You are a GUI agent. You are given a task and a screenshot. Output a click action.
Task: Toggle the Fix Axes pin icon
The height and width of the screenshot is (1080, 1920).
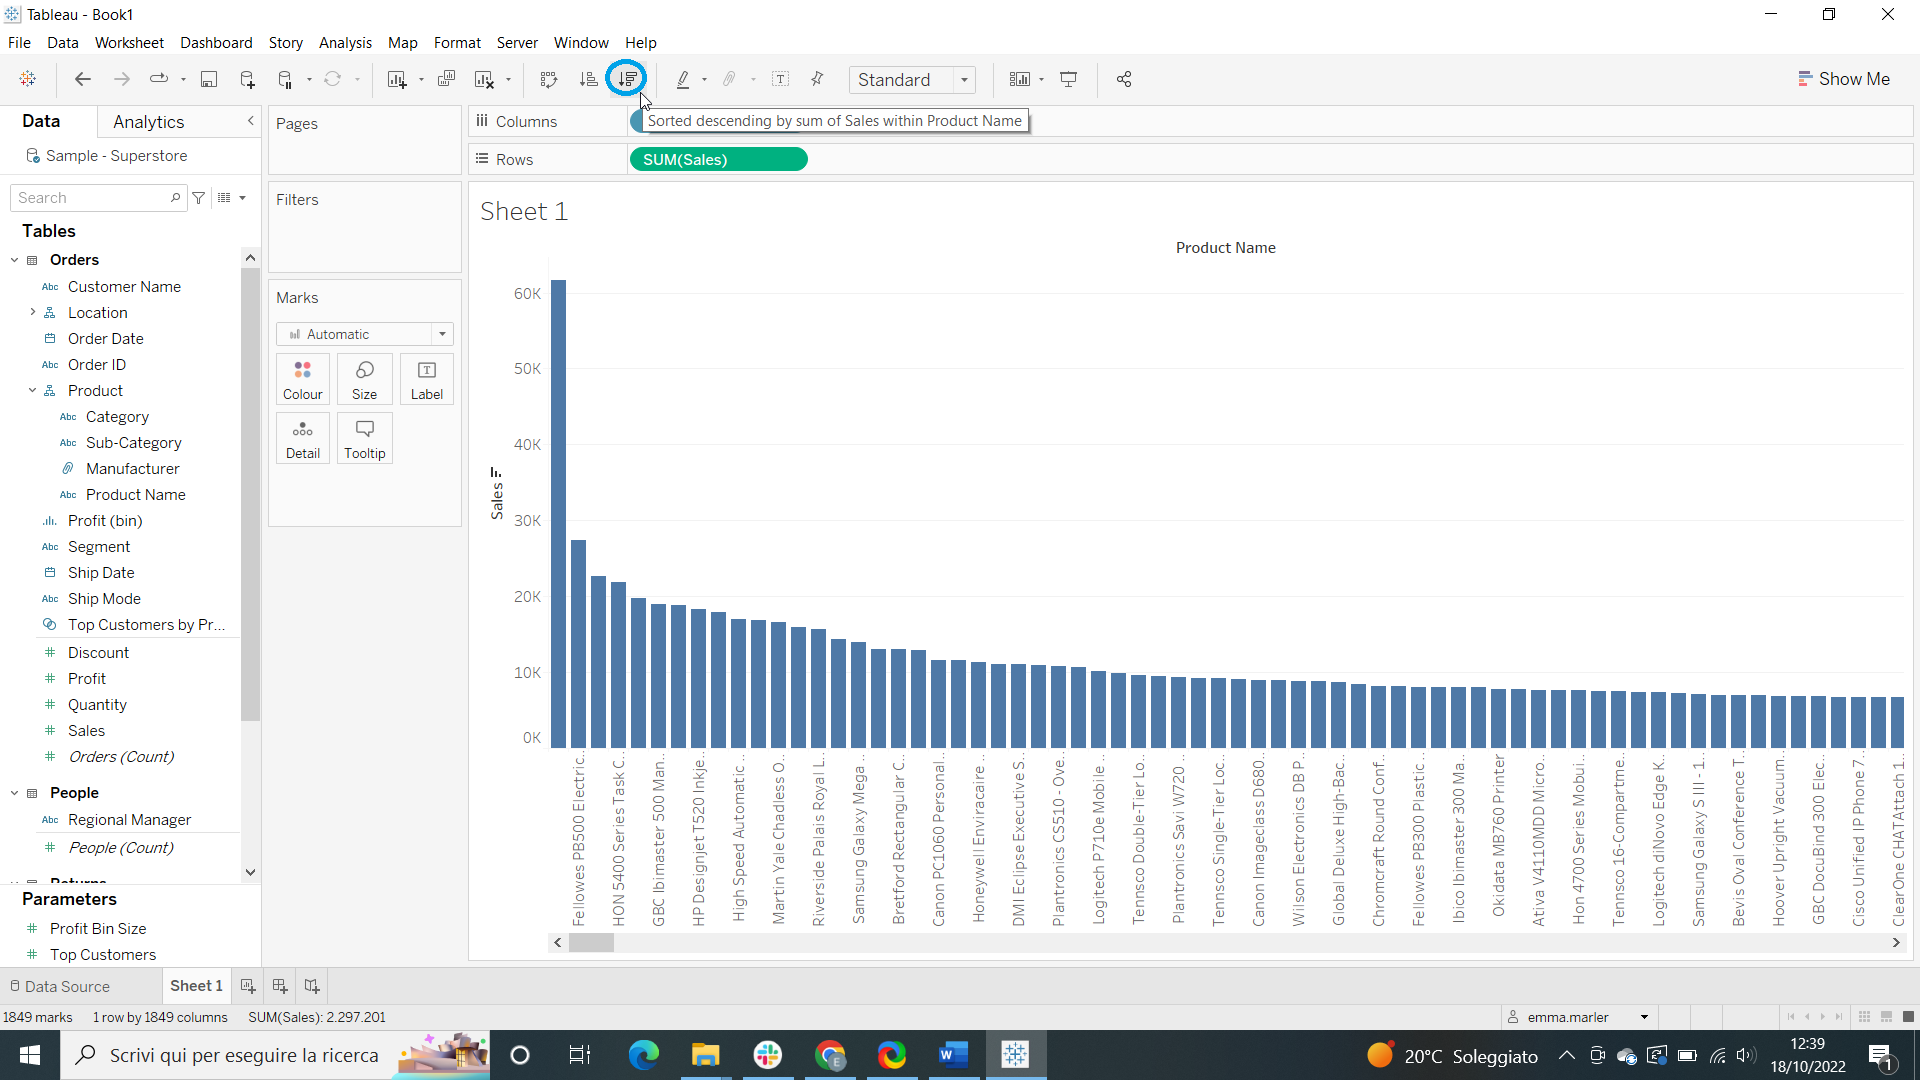click(818, 79)
